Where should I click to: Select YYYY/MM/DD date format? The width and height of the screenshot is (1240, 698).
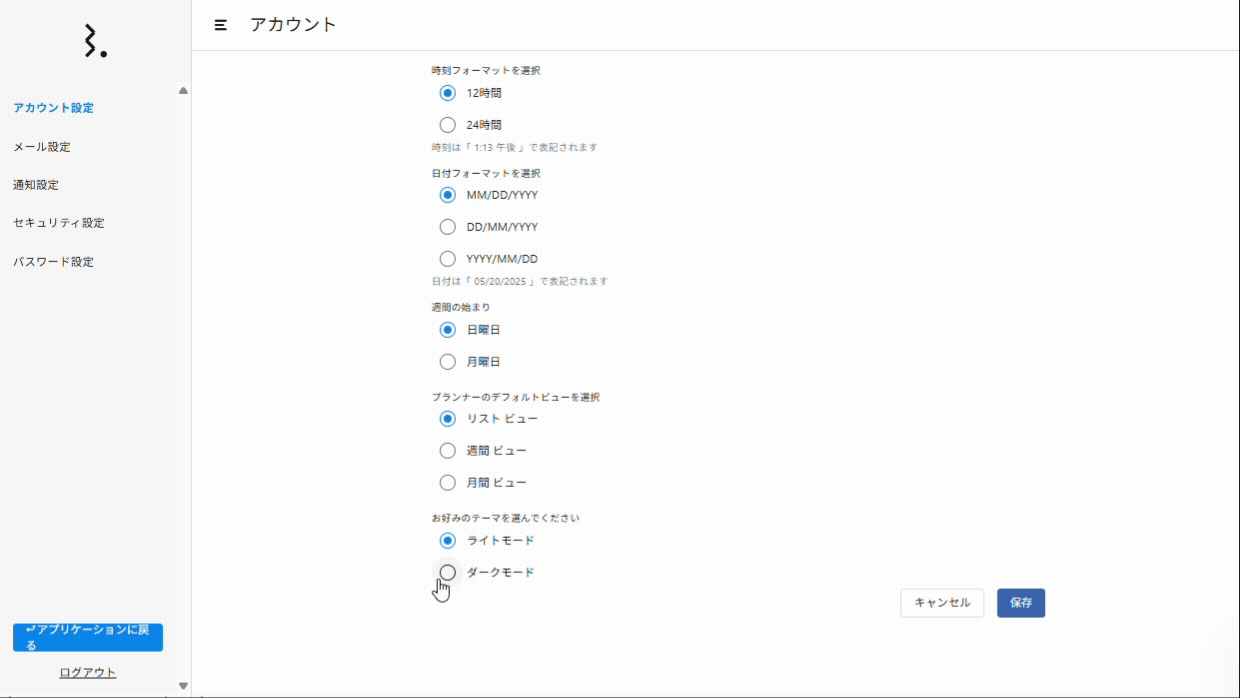(448, 259)
